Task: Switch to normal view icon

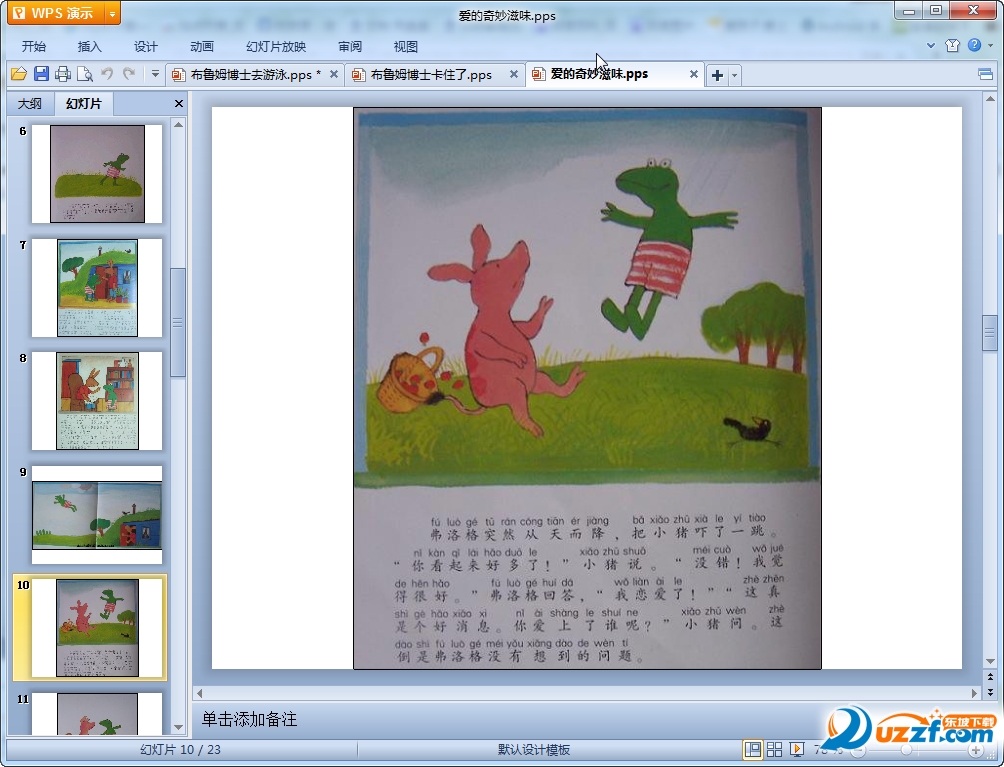Action: coord(753,750)
